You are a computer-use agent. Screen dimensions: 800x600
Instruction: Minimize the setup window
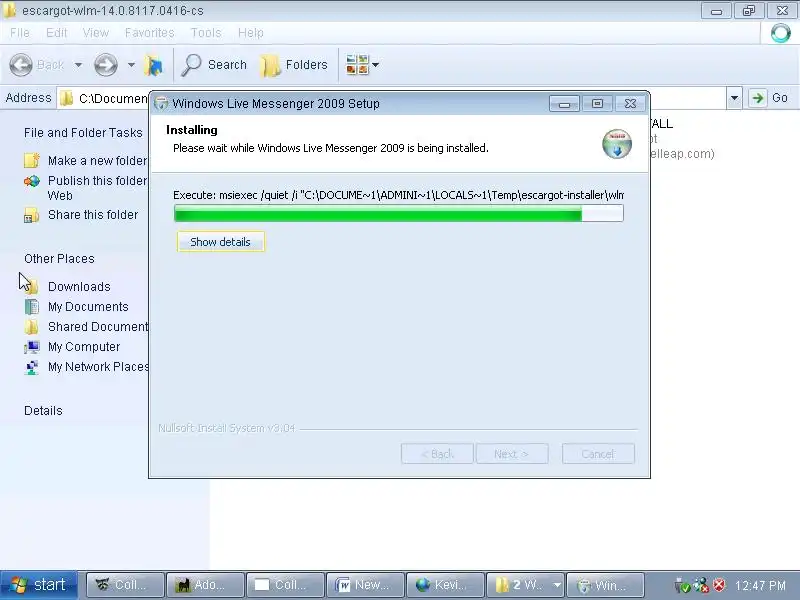[x=564, y=104]
